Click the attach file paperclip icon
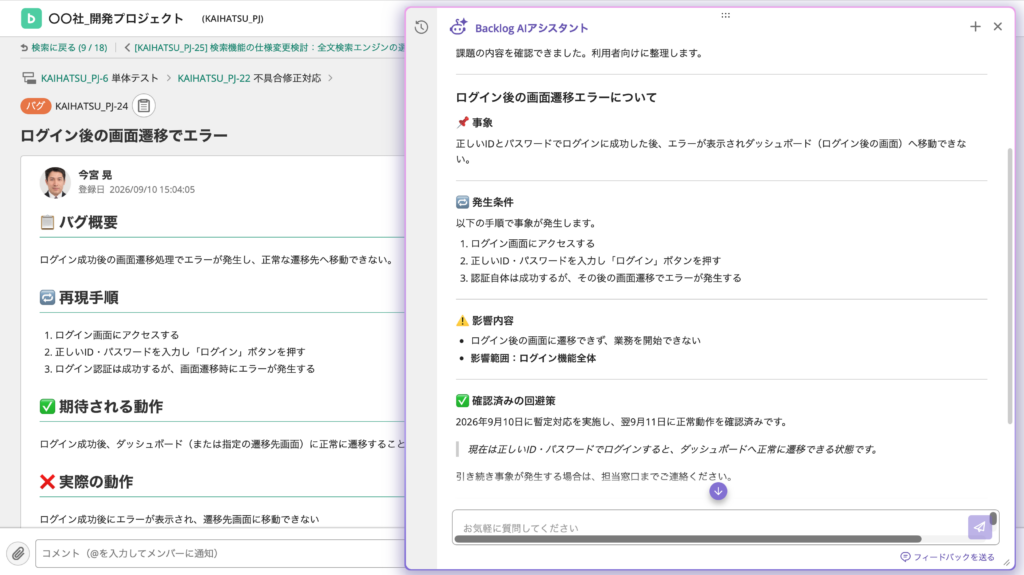 click(18, 553)
